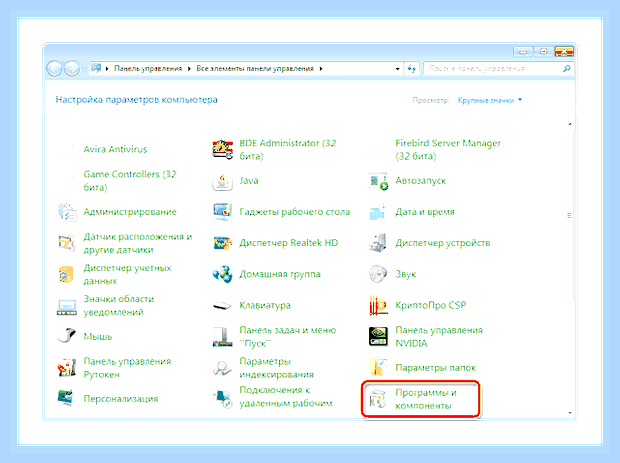Click the Back navigation button
Screen dimensions: 620x463
(55, 69)
